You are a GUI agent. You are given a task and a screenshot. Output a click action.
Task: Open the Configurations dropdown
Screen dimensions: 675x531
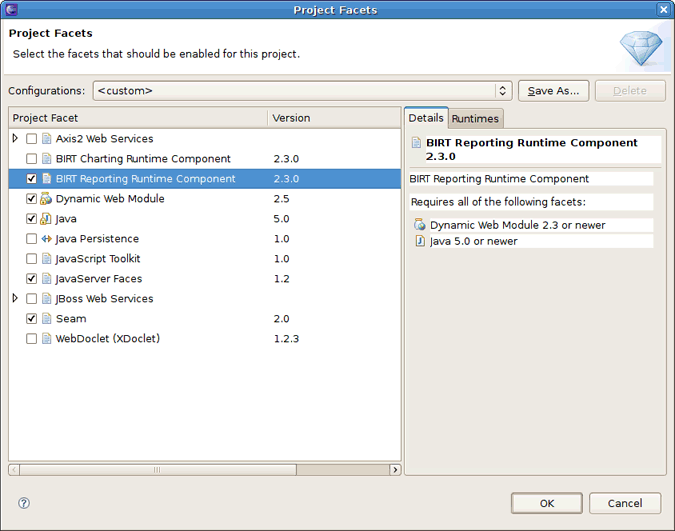(303, 91)
